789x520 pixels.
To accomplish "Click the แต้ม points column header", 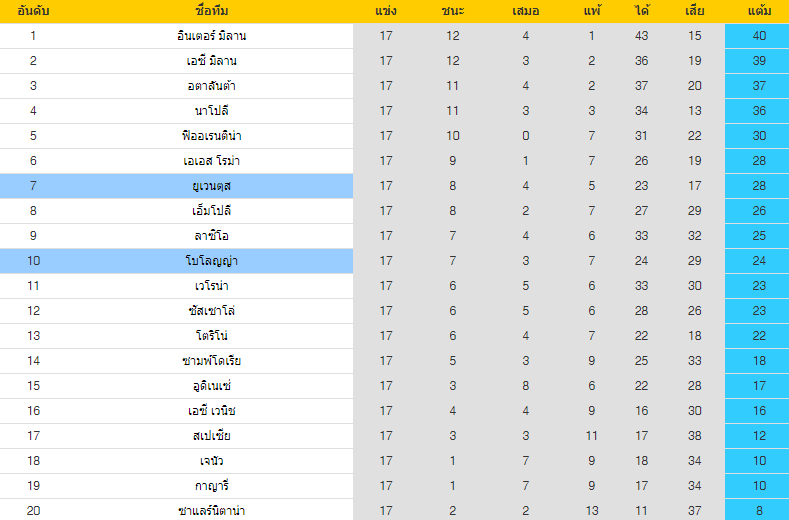I will (x=759, y=11).
